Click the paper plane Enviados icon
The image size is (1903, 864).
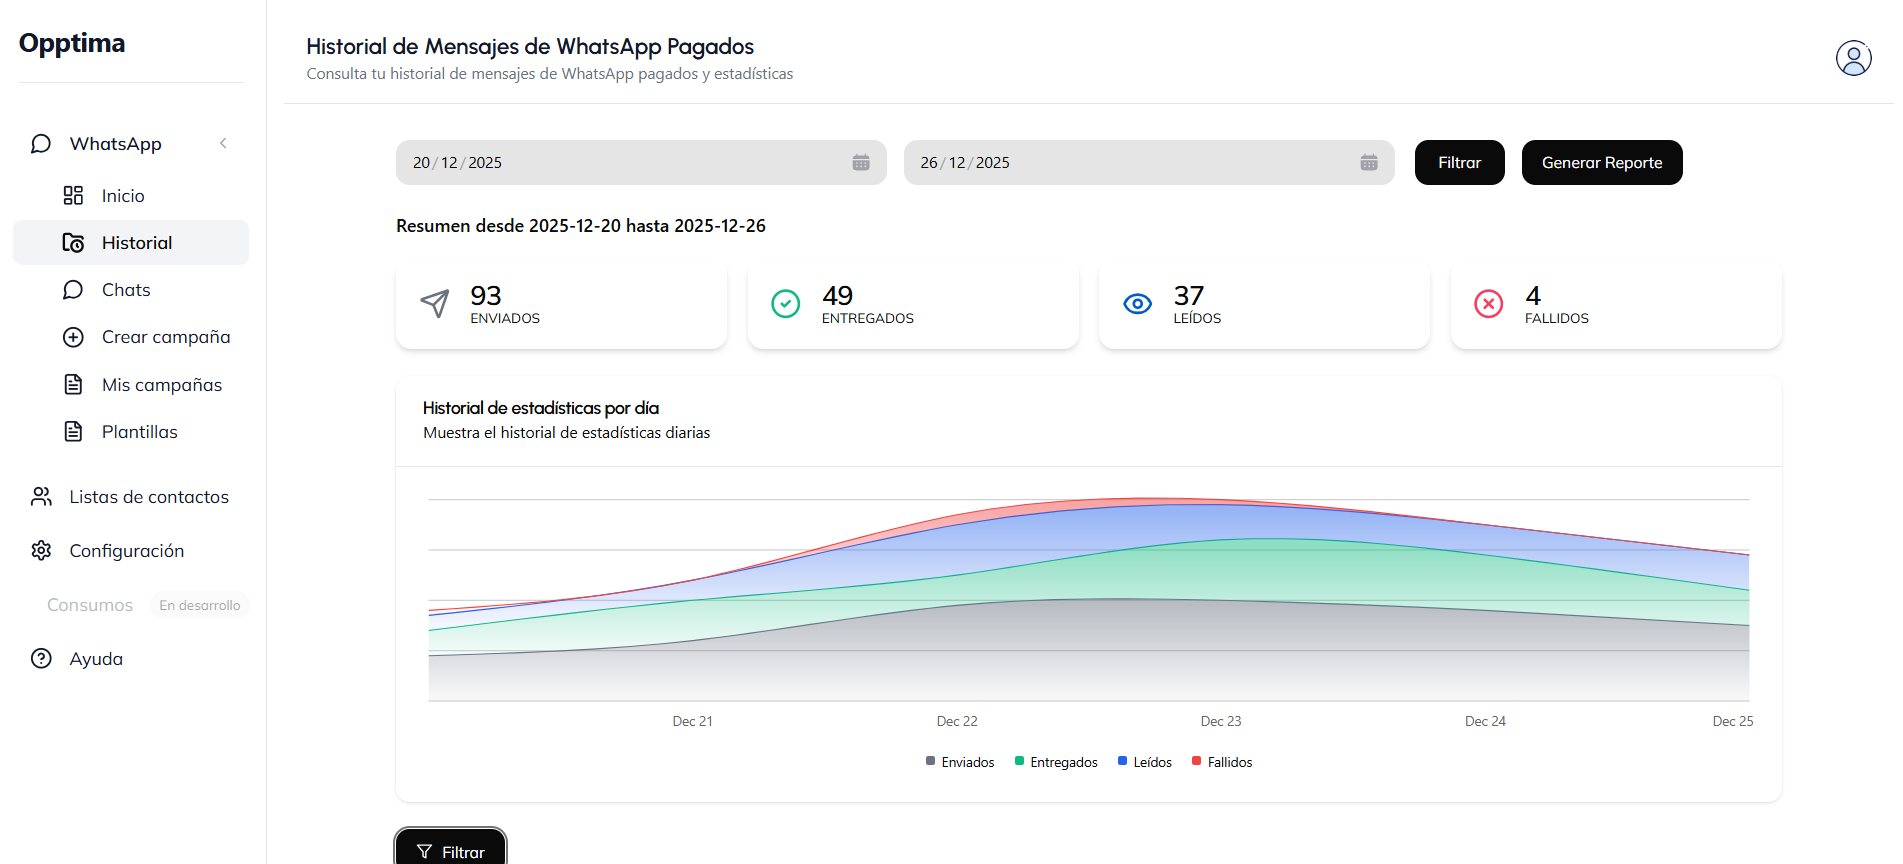tap(435, 303)
